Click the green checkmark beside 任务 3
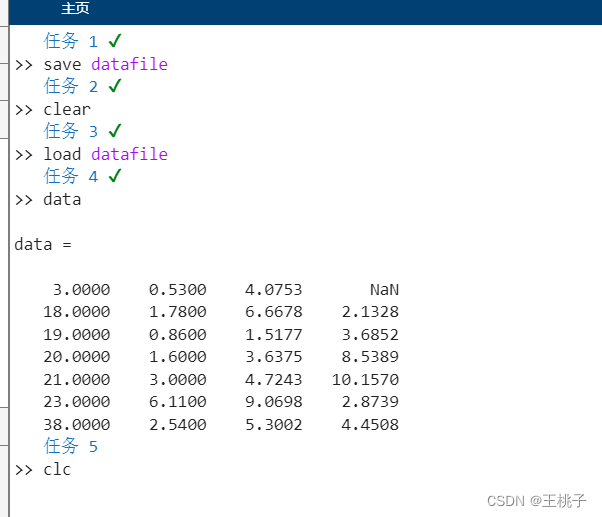Image resolution: width=602 pixels, height=517 pixels. pyautogui.click(x=115, y=130)
